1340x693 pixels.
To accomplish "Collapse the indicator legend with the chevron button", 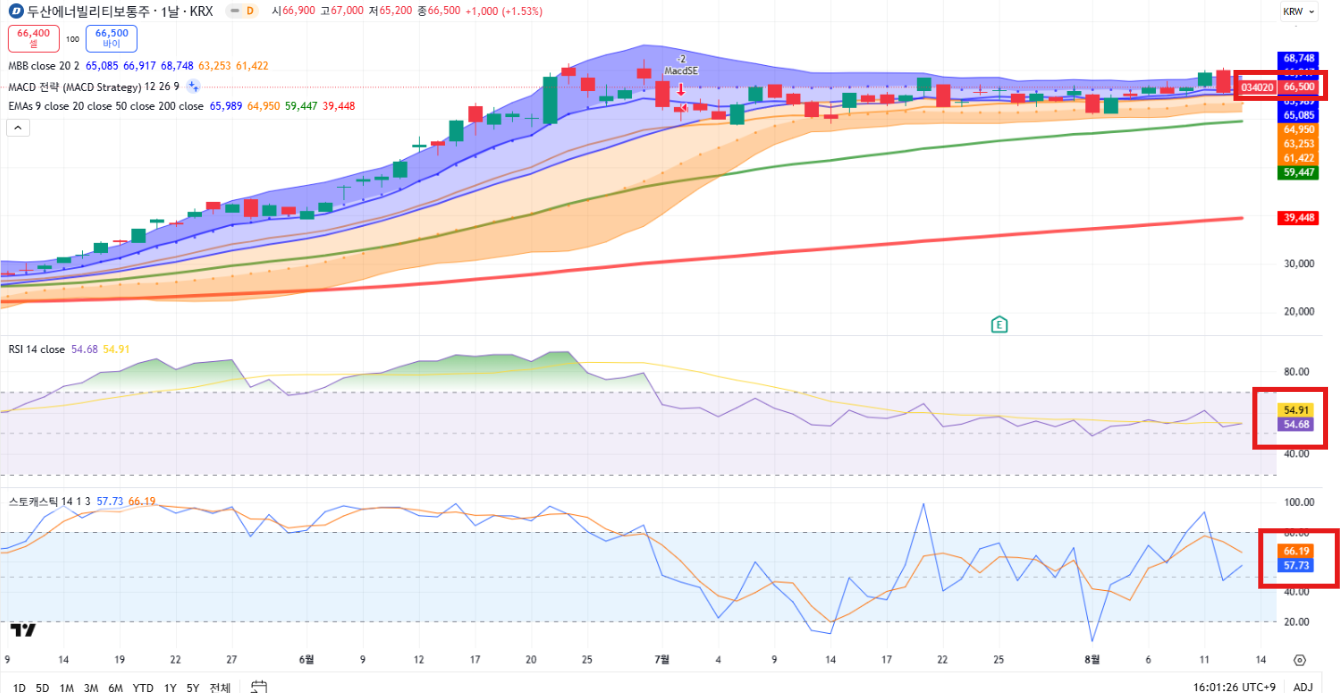I will coord(18,127).
